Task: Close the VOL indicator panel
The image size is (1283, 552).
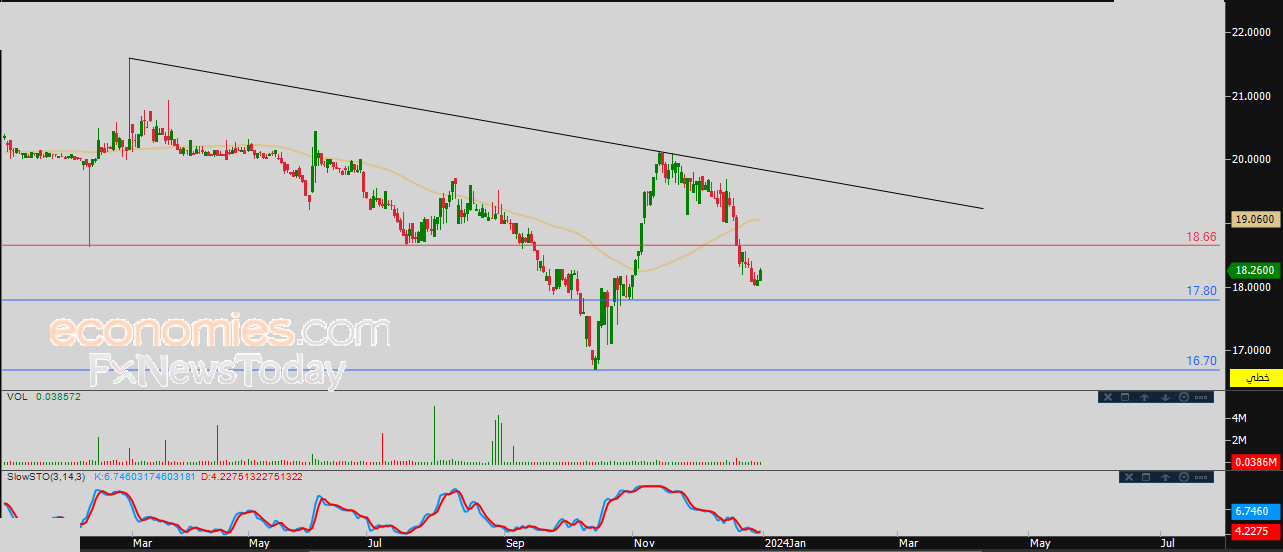Action: click(1107, 397)
